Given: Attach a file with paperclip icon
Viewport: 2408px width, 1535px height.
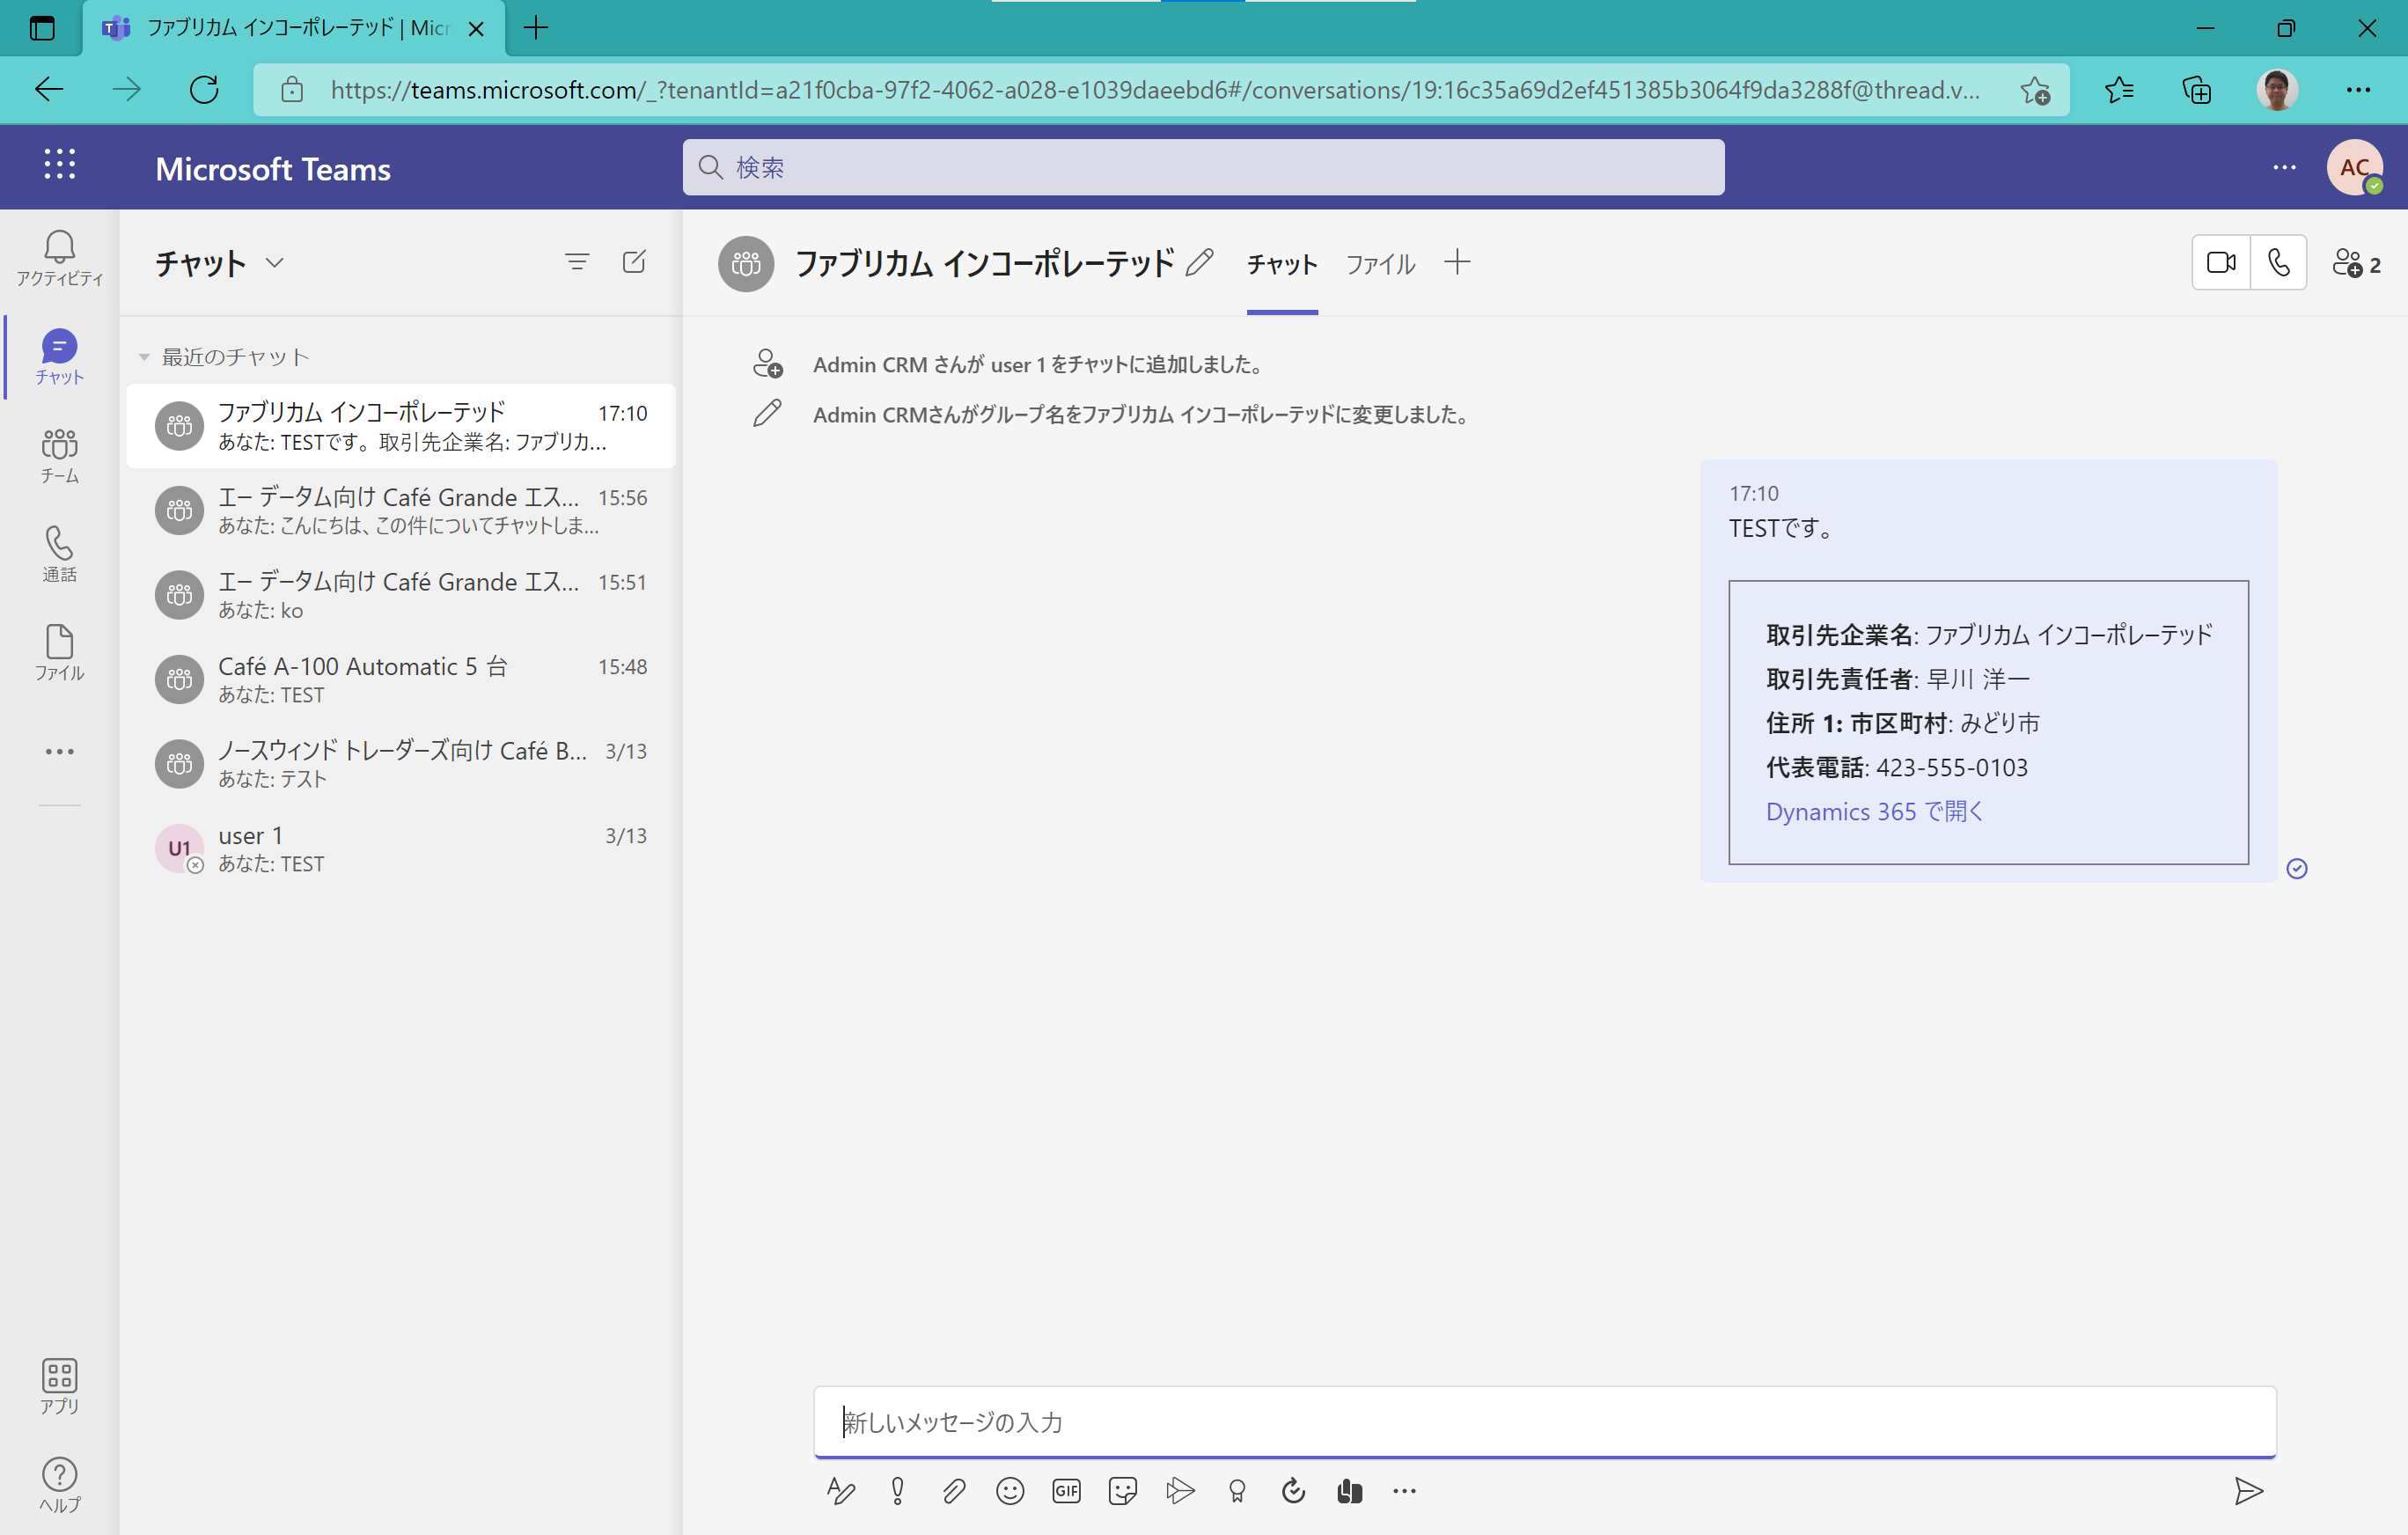Looking at the screenshot, I should (x=954, y=1491).
